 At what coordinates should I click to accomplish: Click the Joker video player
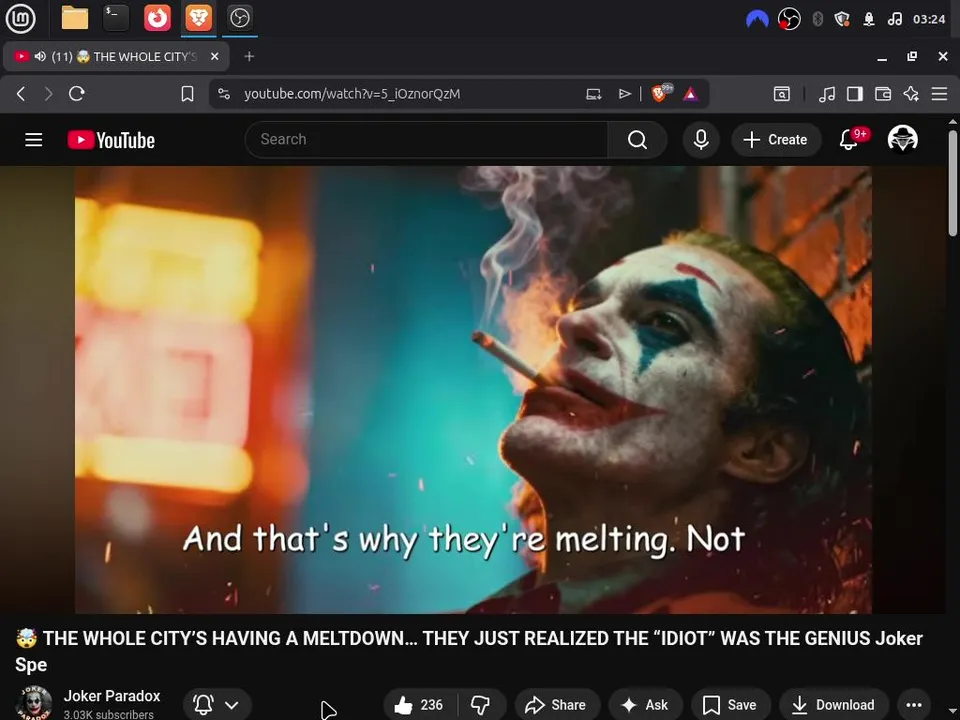point(473,390)
